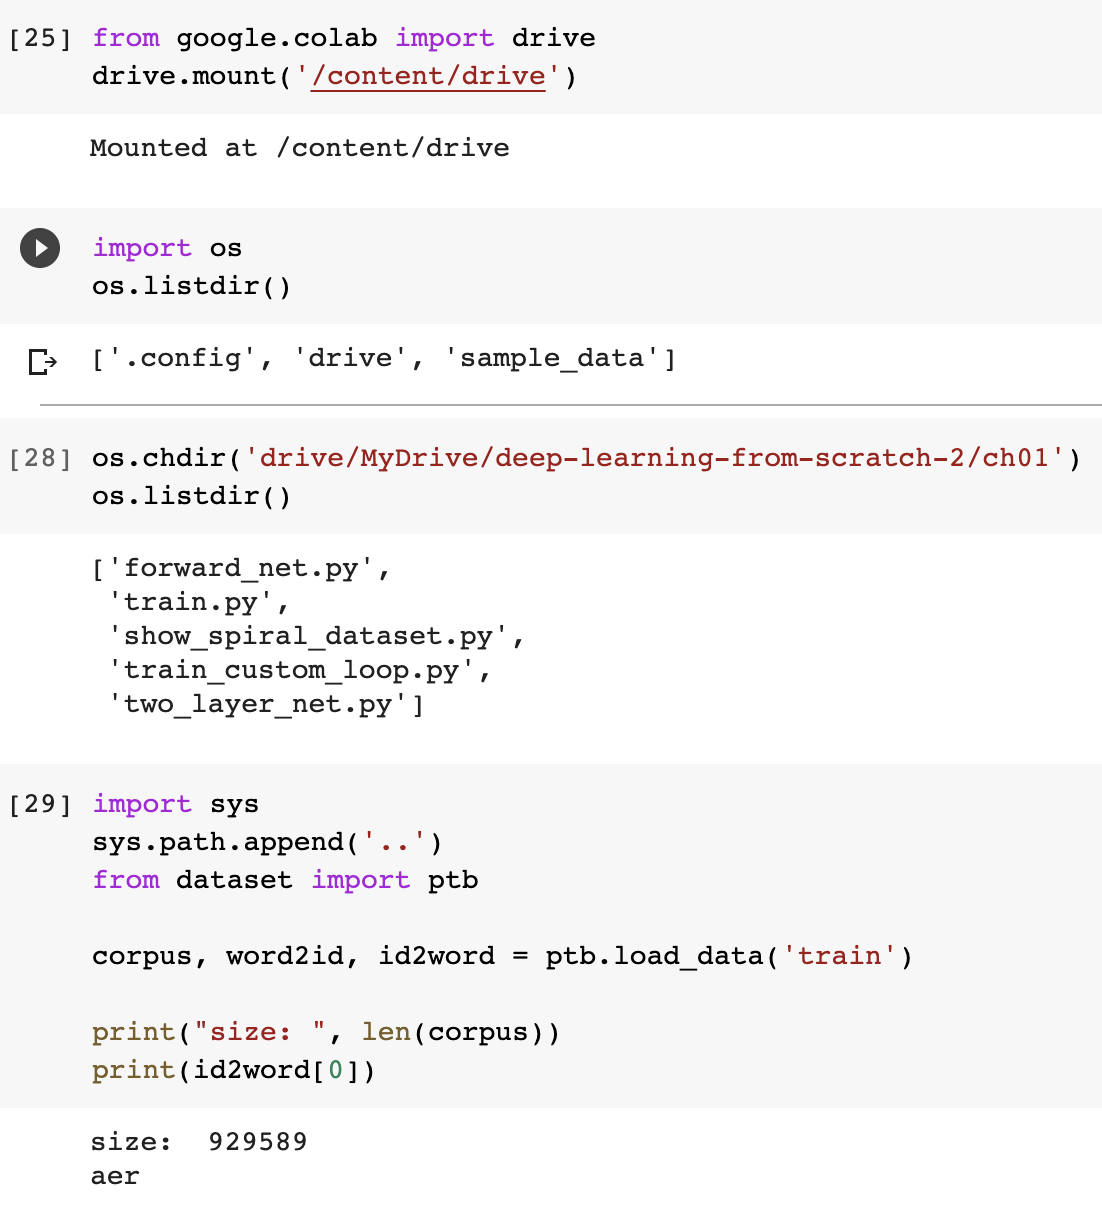Click the 'from google.colab import drive' line

(x=344, y=38)
